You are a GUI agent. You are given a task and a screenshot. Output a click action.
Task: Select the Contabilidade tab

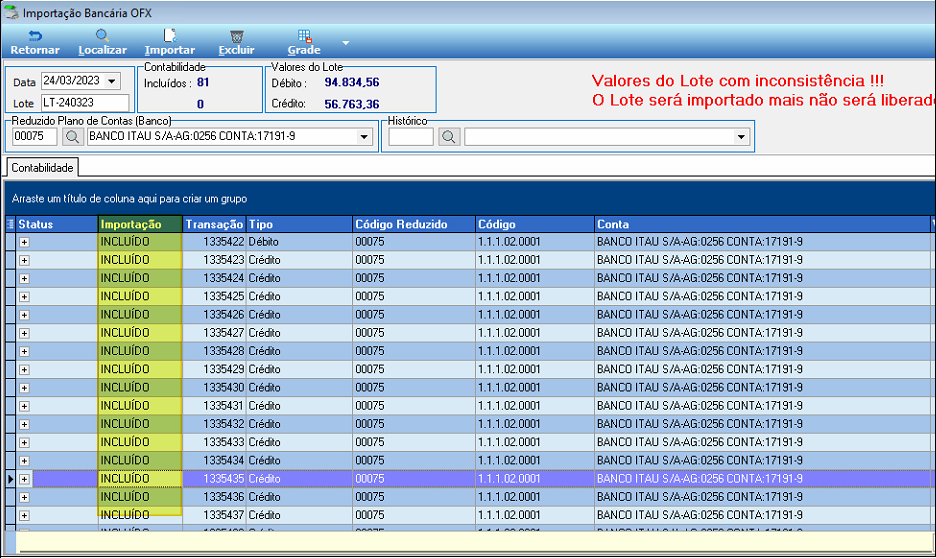point(42,168)
